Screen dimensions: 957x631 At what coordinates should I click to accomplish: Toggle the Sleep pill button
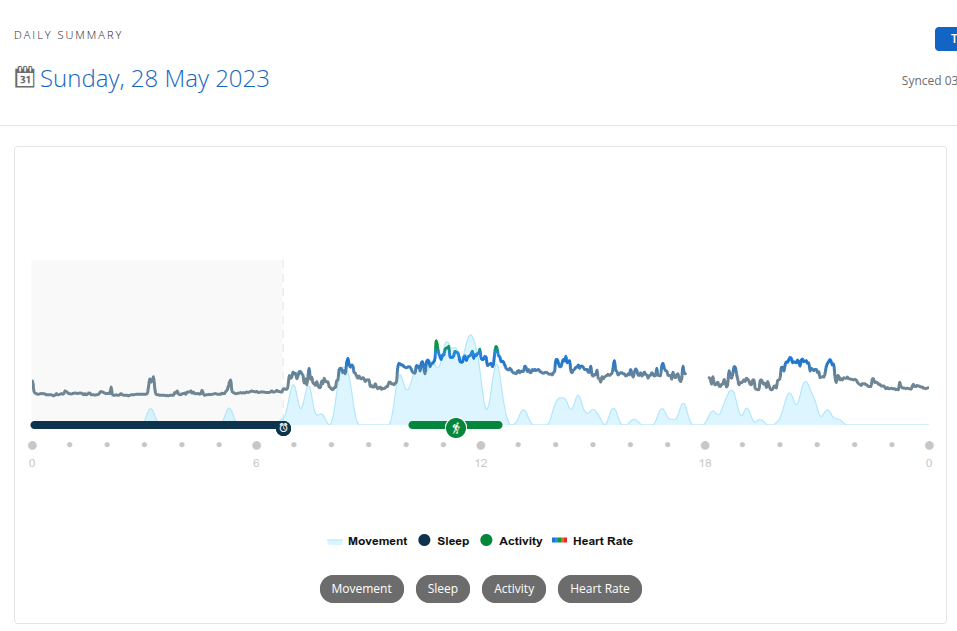coord(442,589)
